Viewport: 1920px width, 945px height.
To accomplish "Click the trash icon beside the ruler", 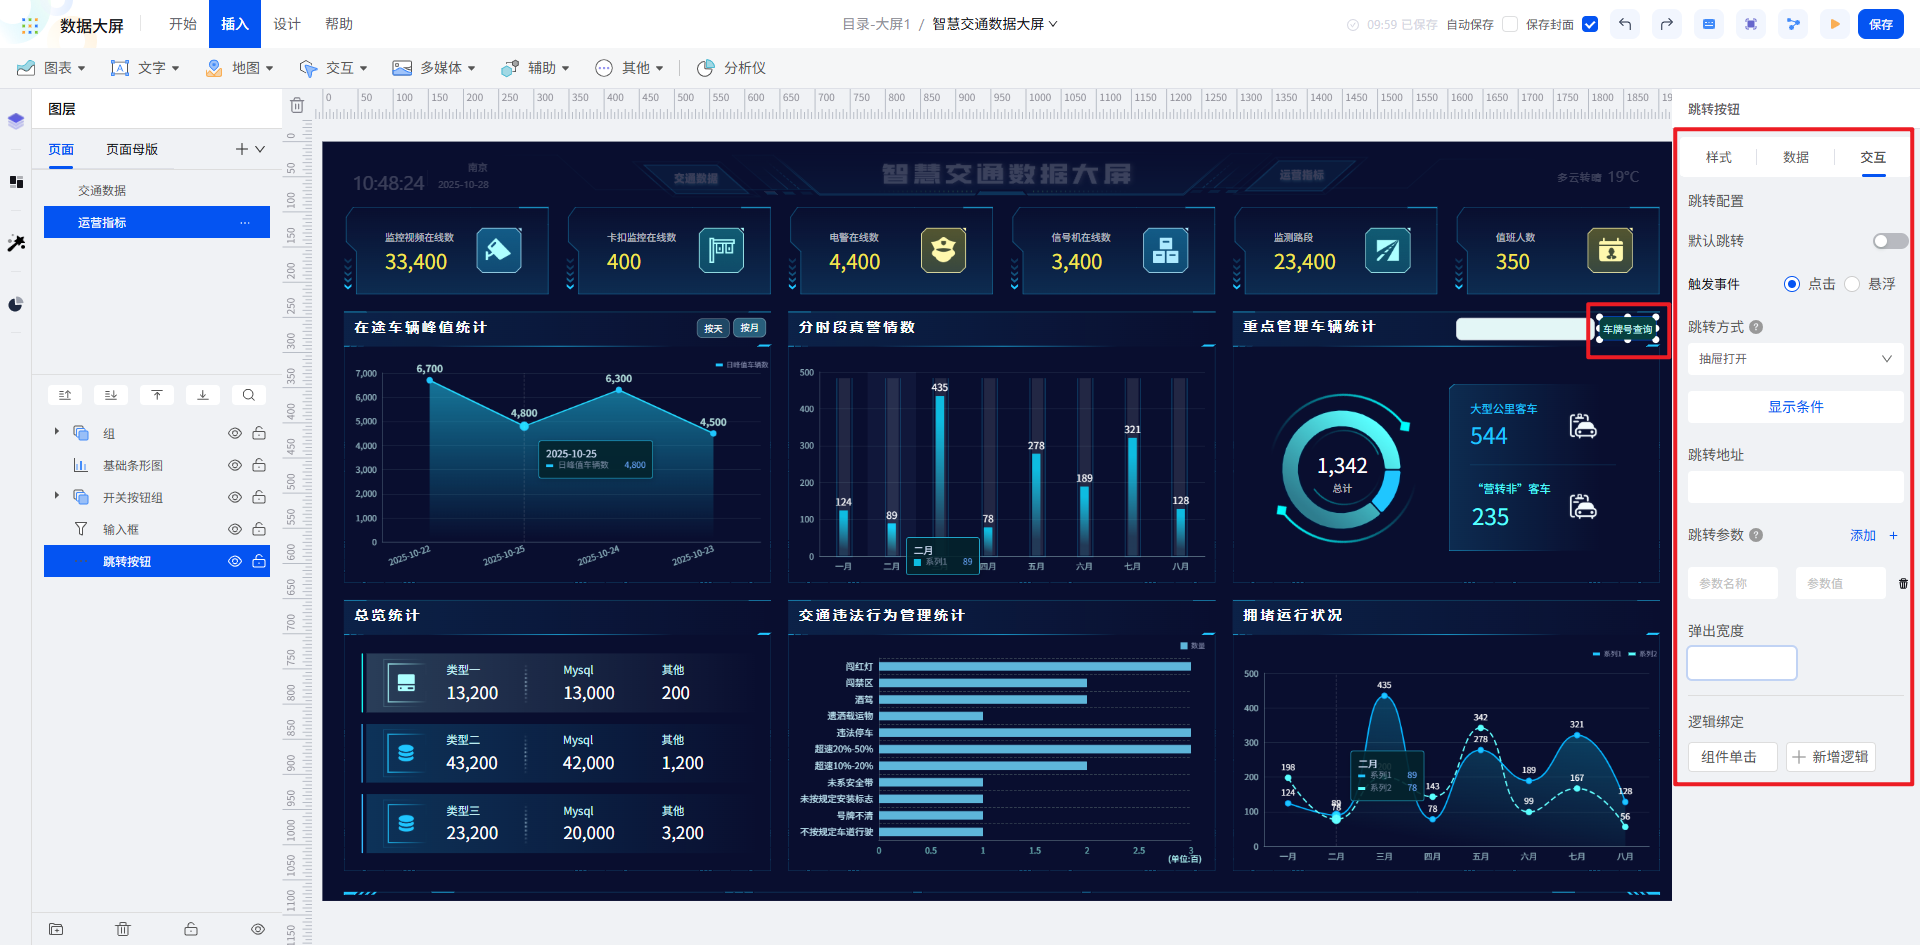I will tap(297, 105).
